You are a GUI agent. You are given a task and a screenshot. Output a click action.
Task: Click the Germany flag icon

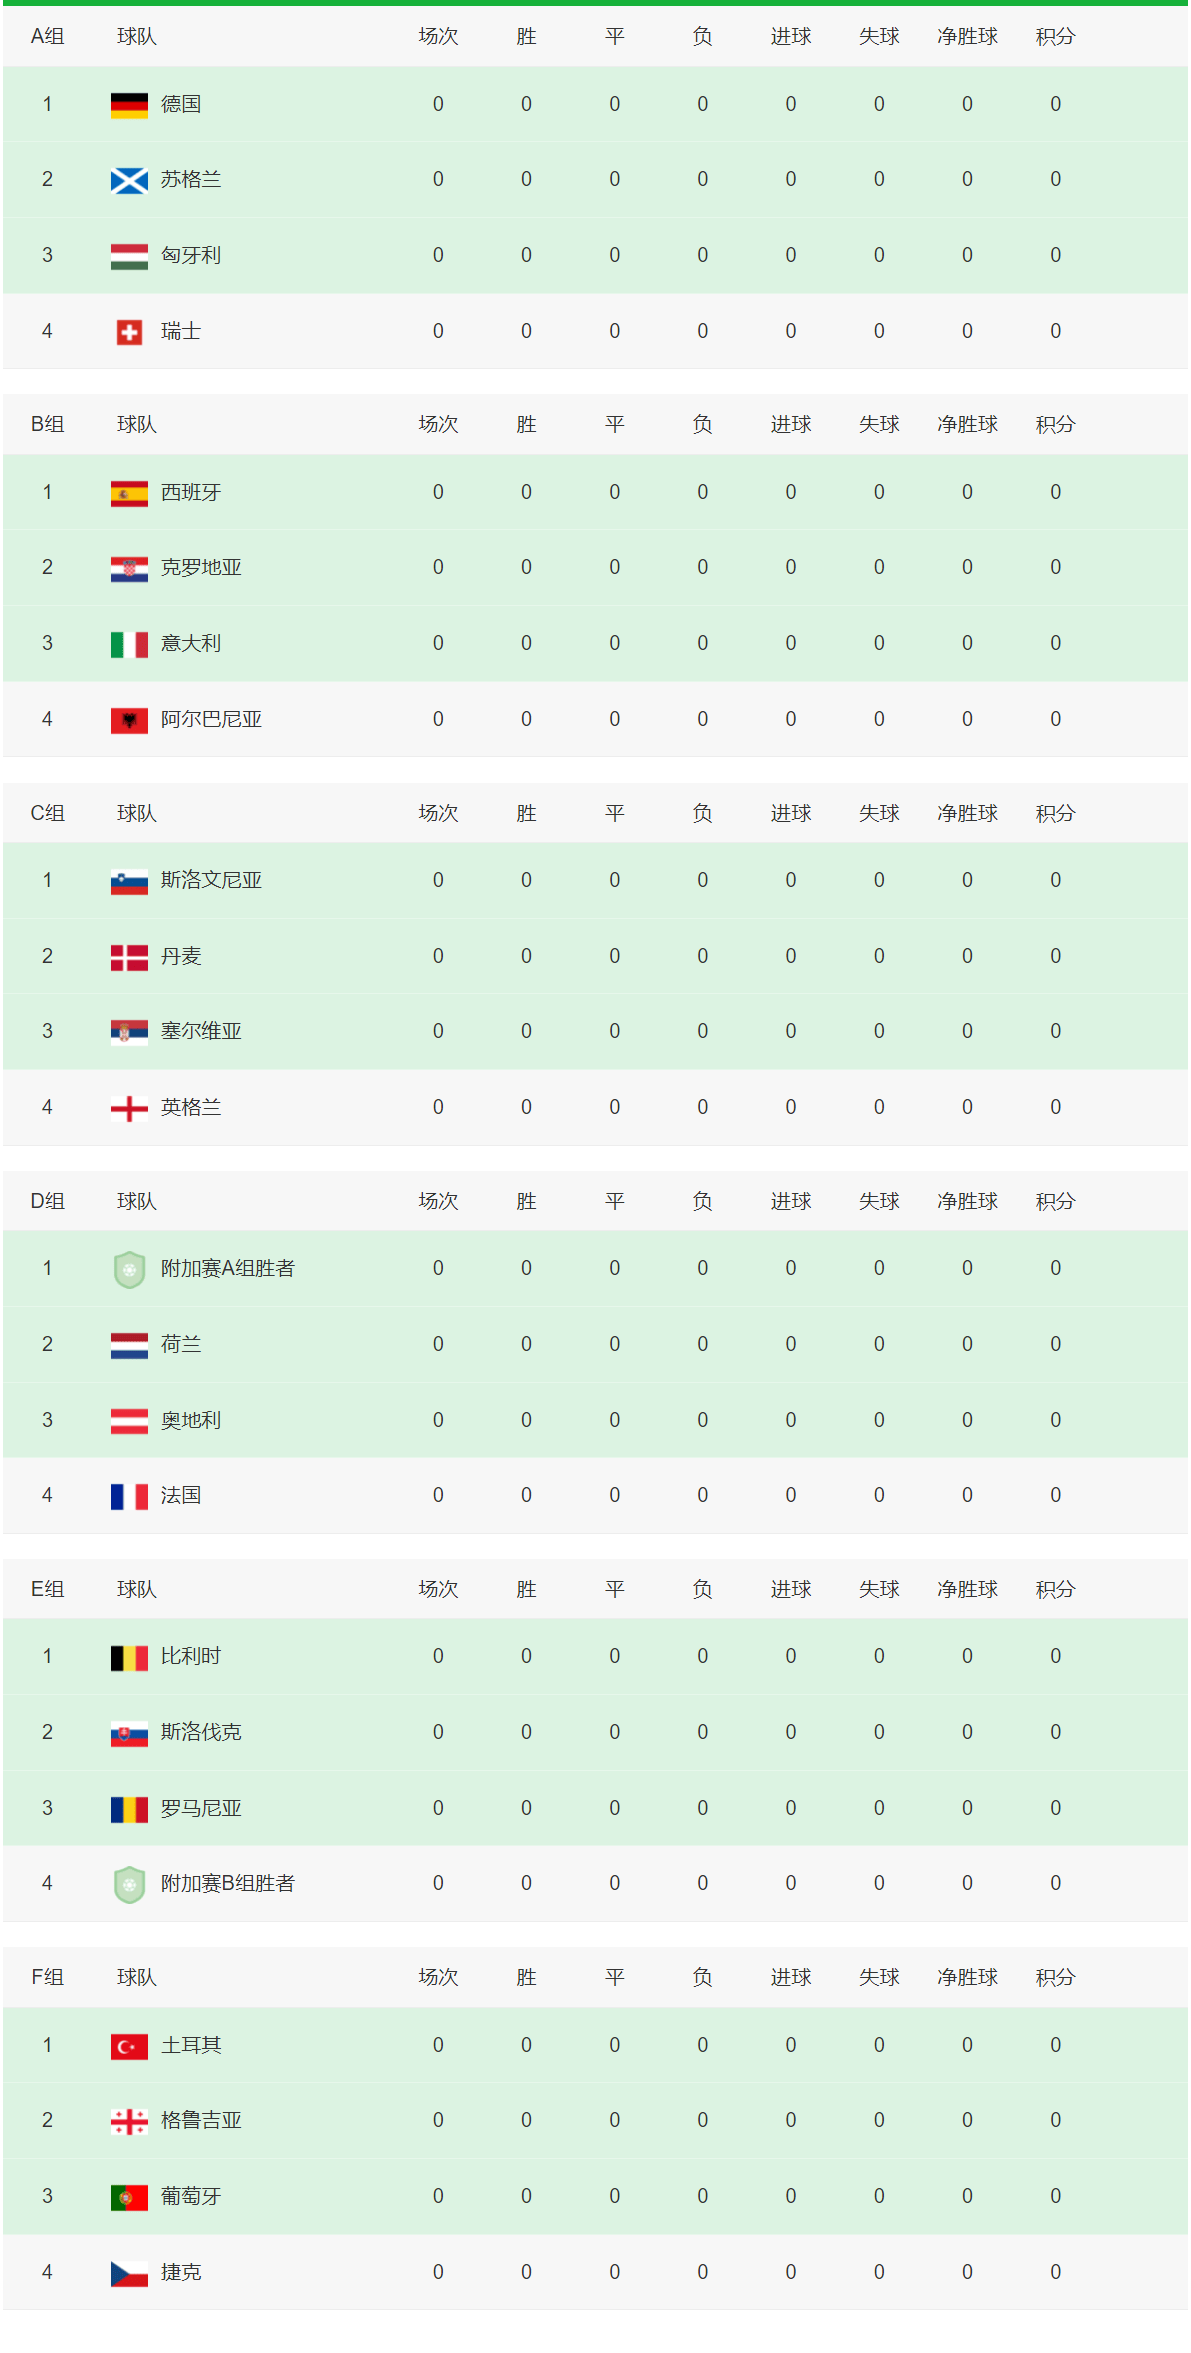click(129, 105)
